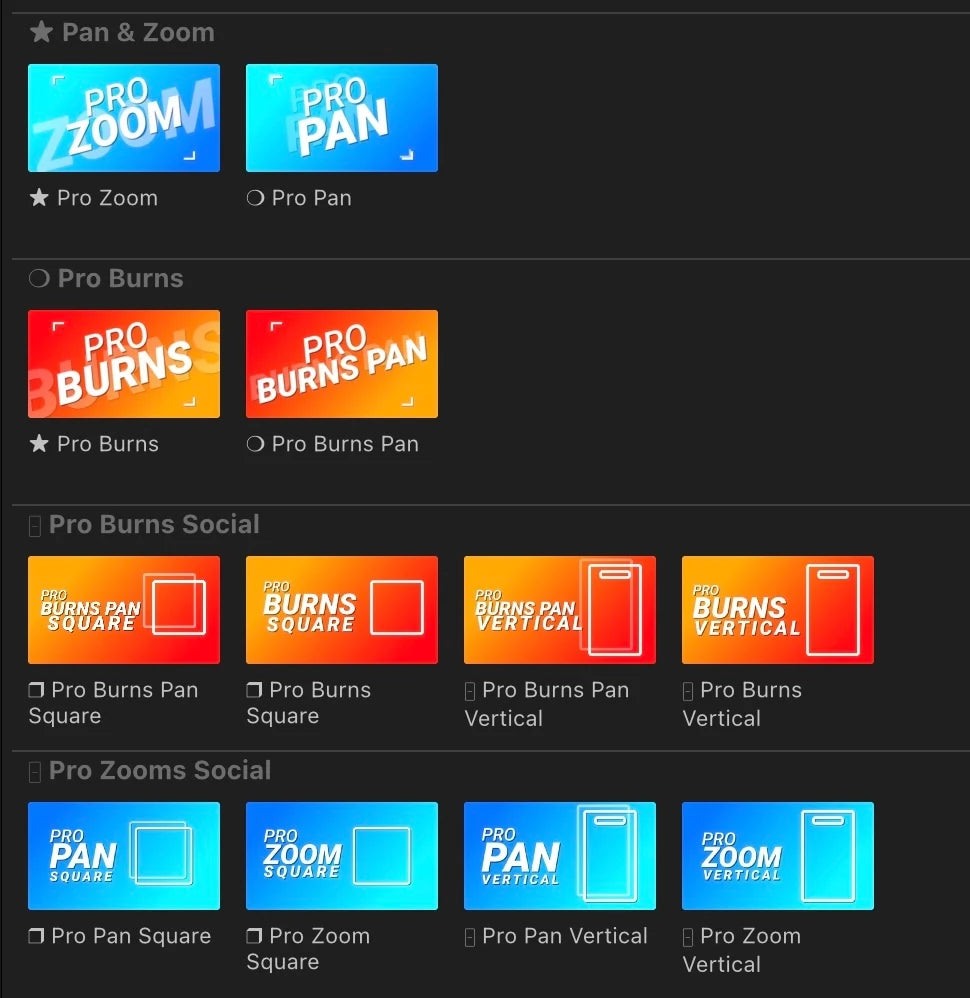970x998 pixels.
Task: Pick the Pro Burns Square thumbnail
Action: pos(342,610)
